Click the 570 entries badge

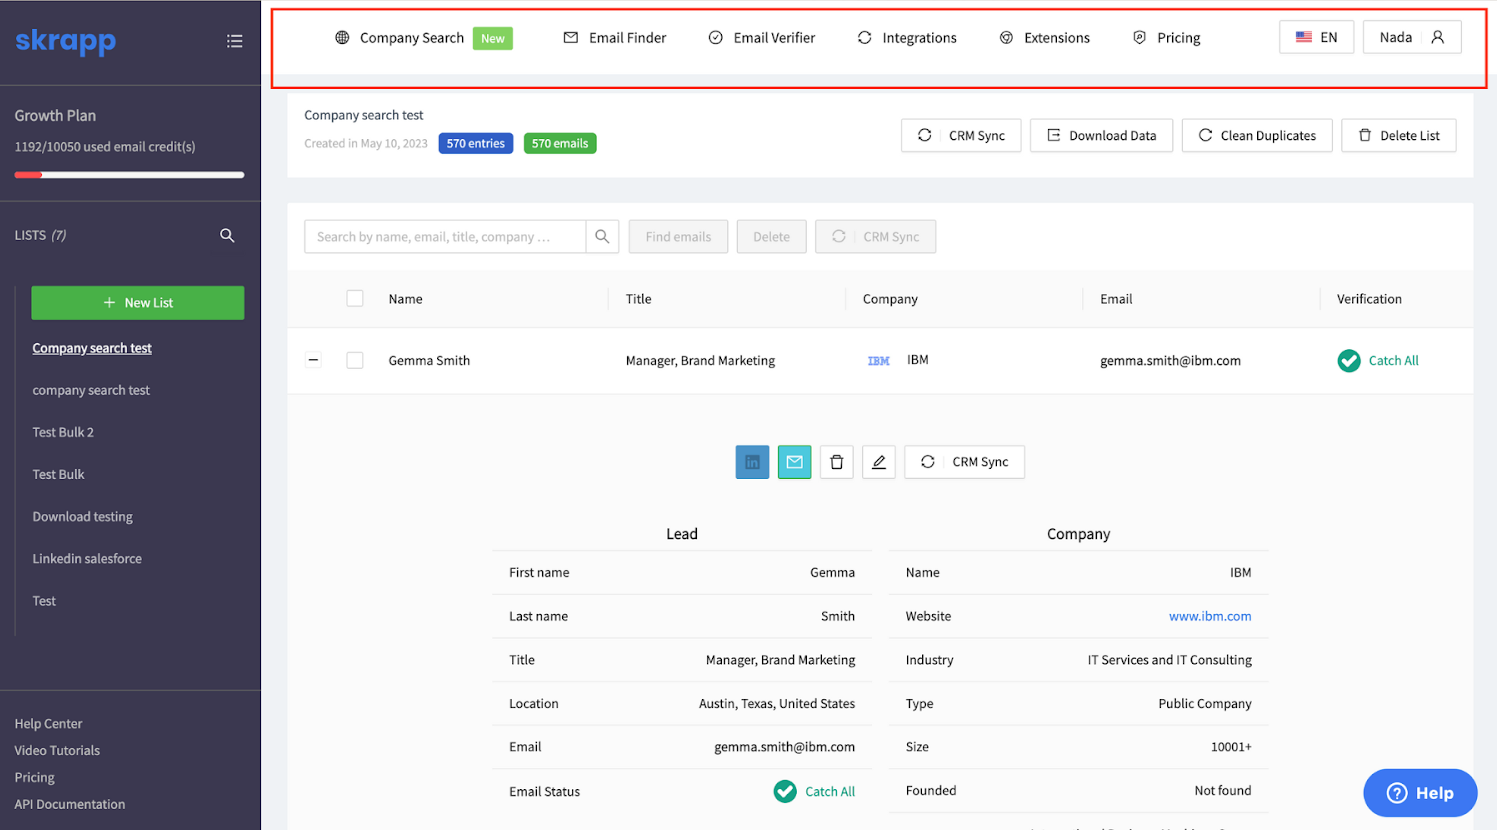476,143
